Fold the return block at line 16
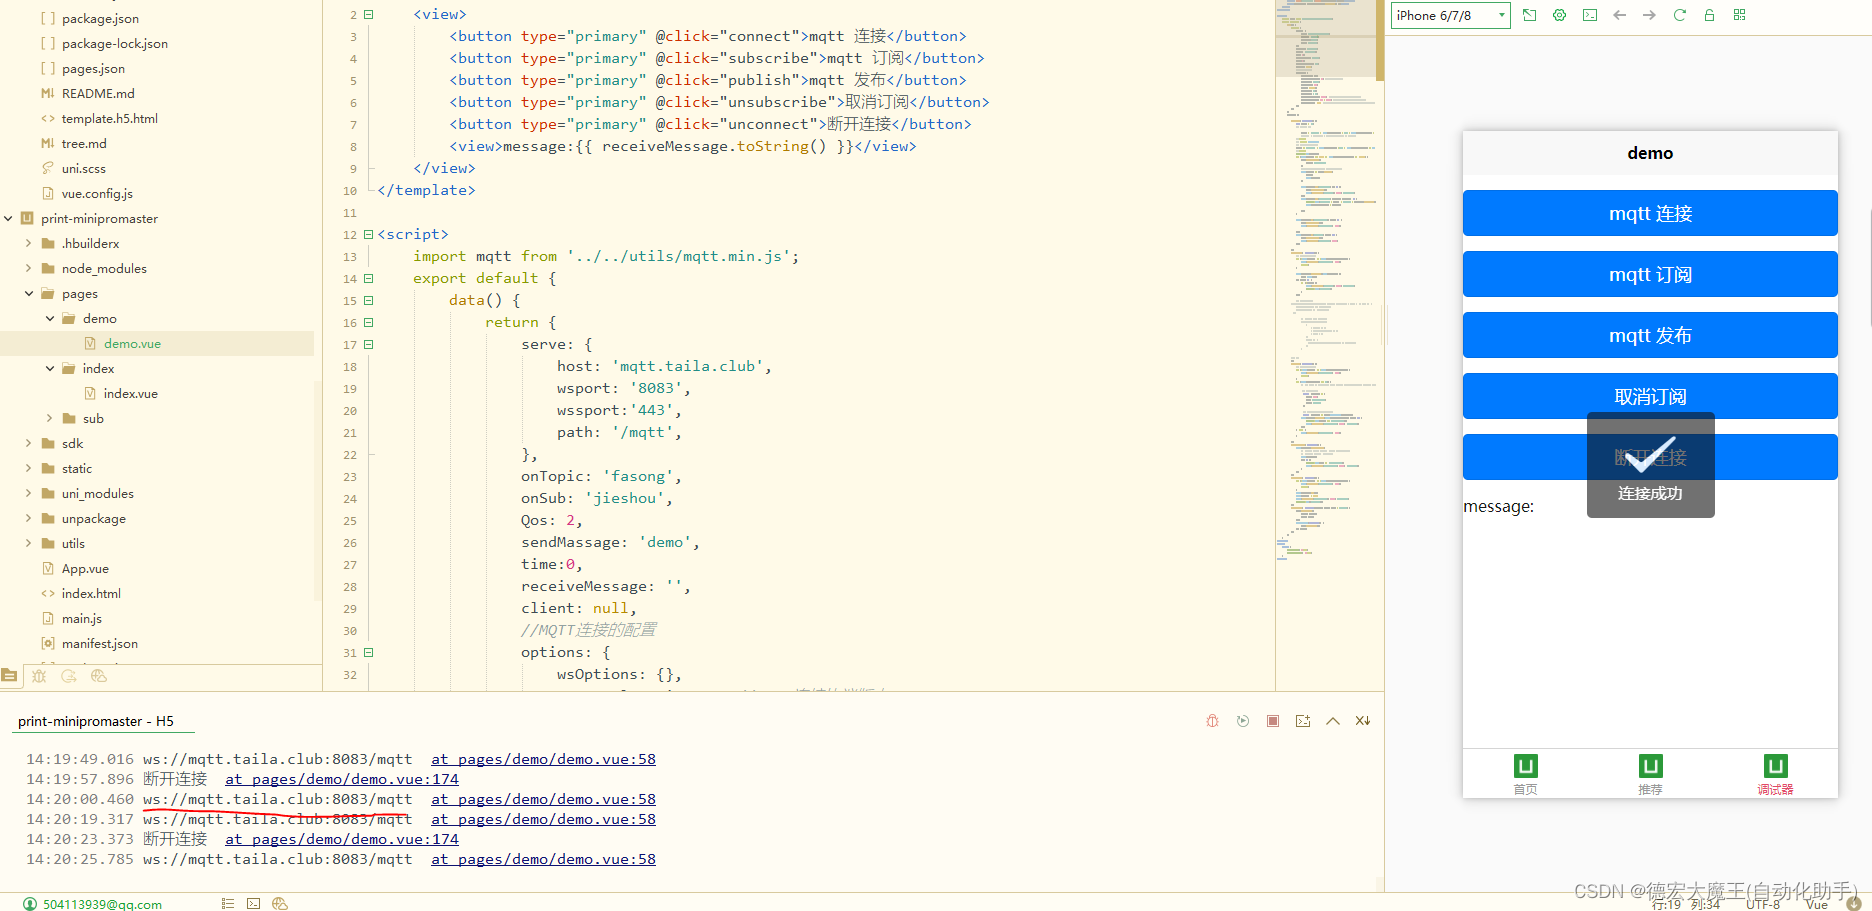The height and width of the screenshot is (911, 1872). (368, 323)
